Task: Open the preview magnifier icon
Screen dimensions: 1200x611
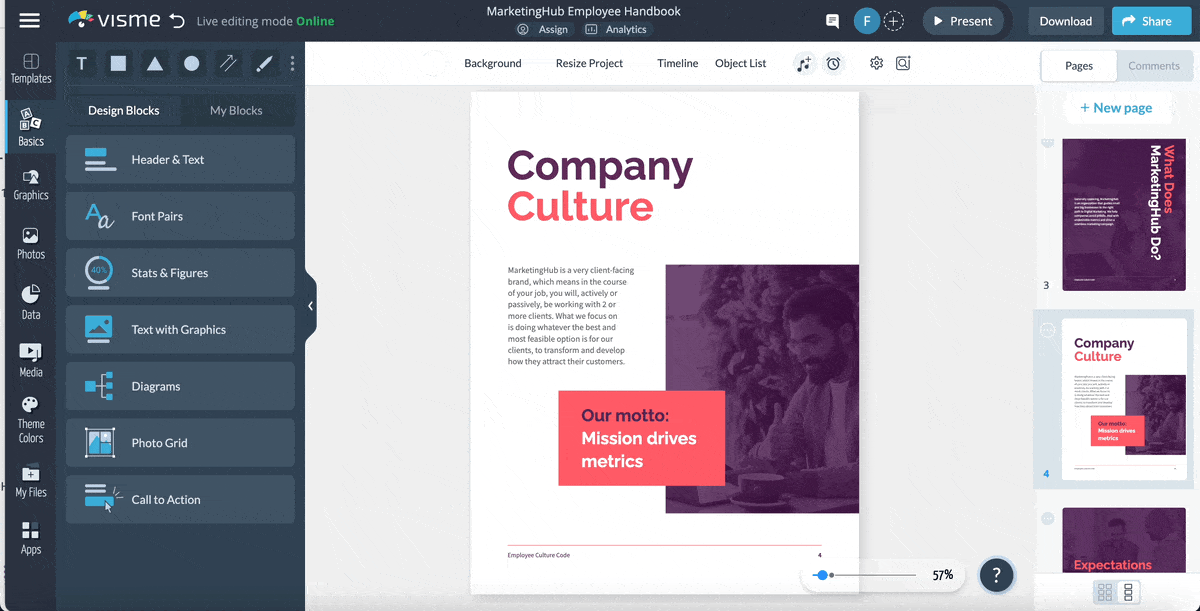Action: click(x=903, y=63)
